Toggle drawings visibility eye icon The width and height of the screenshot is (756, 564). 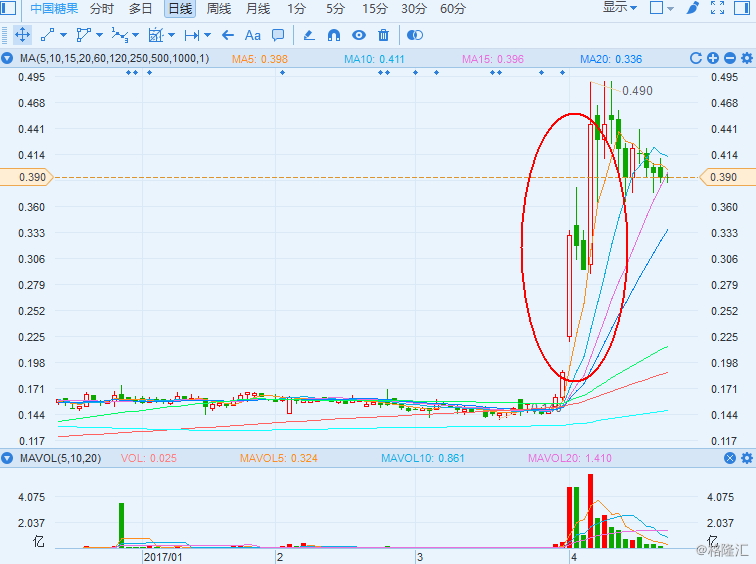click(359, 35)
